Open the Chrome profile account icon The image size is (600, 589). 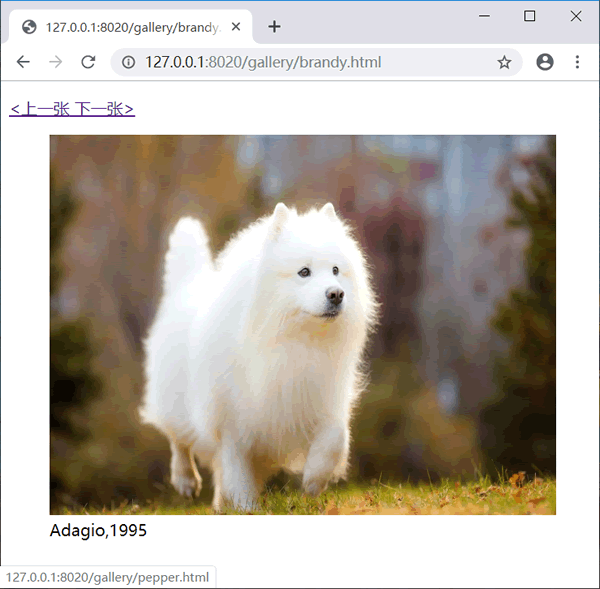click(545, 62)
